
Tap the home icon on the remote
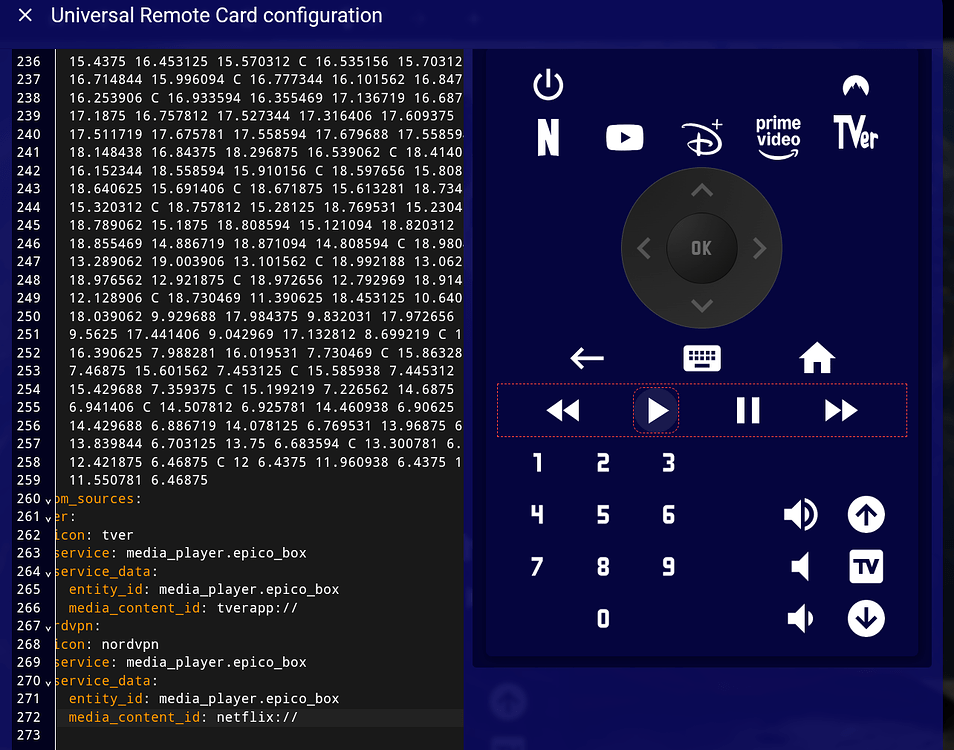[x=816, y=358]
